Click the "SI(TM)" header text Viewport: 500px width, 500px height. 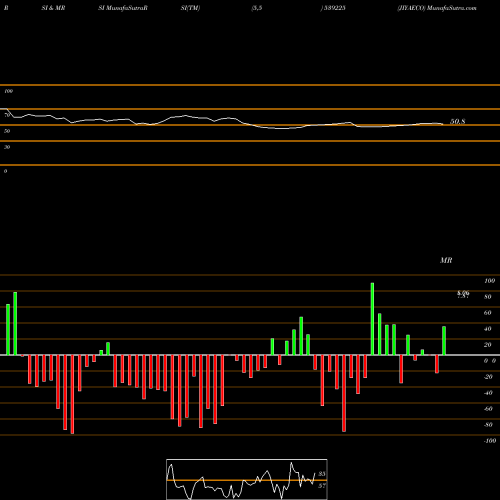[x=190, y=8]
